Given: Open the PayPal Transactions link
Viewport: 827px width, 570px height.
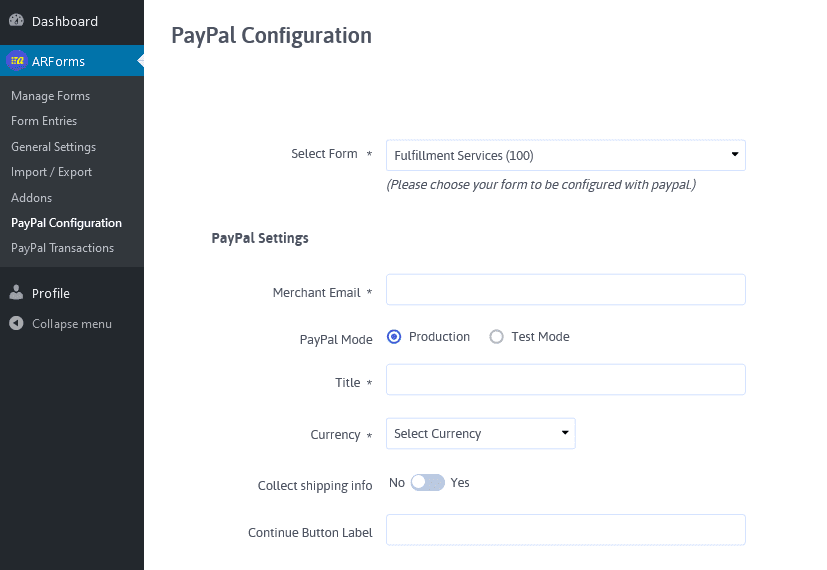Looking at the screenshot, I should pyautogui.click(x=62, y=248).
